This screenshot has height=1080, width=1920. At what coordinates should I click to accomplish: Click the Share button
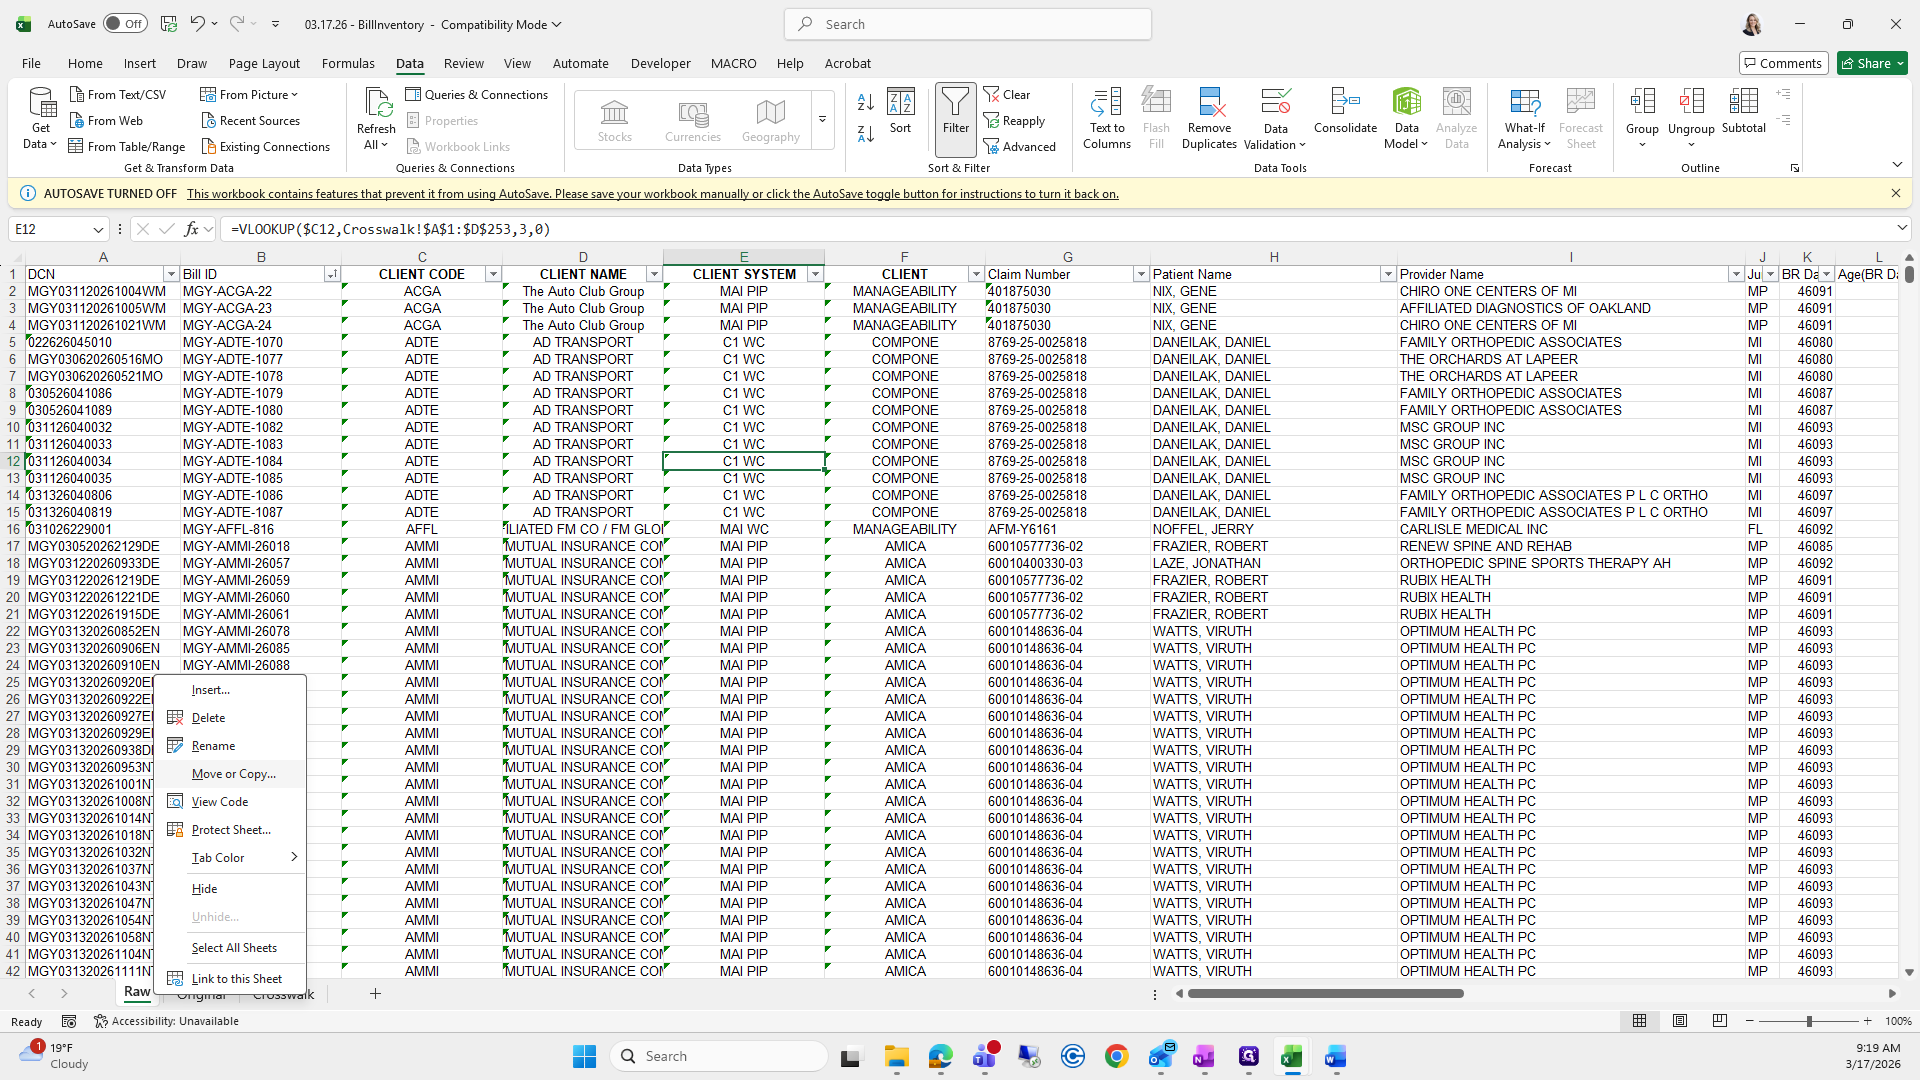[x=1872, y=63]
